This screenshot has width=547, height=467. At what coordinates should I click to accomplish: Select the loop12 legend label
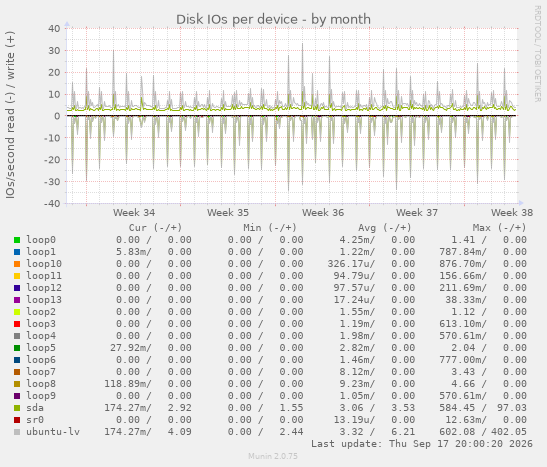tap(44, 288)
